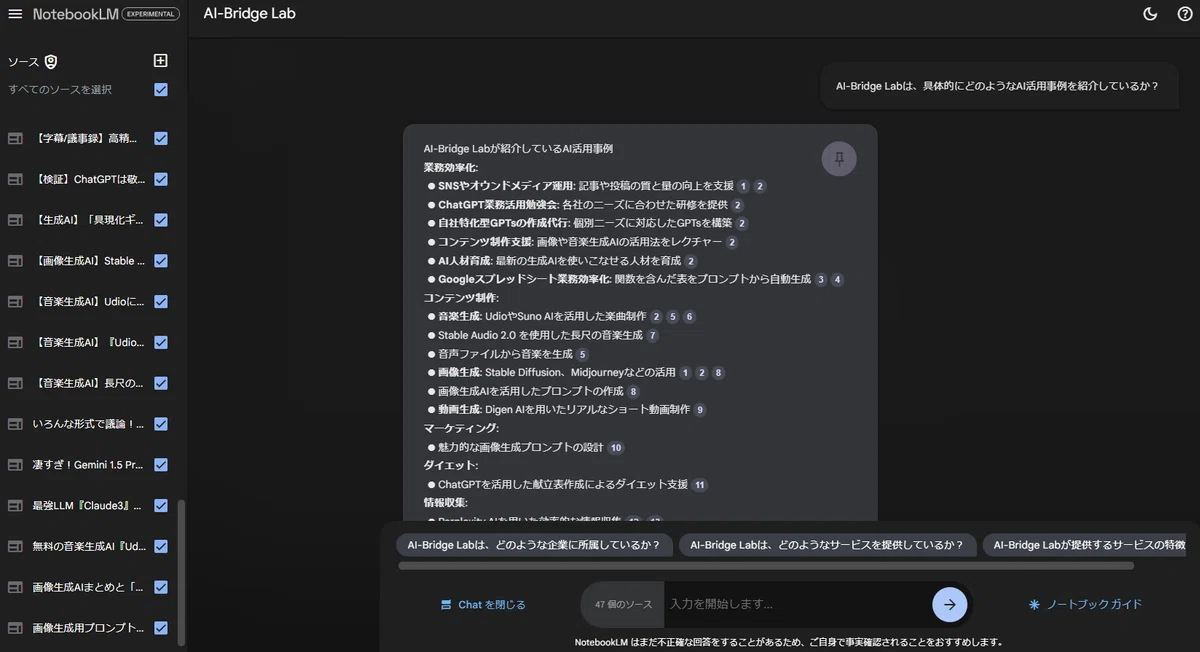Open source 【音楽生成AI】Udioに
1200x652 pixels.
[89, 302]
